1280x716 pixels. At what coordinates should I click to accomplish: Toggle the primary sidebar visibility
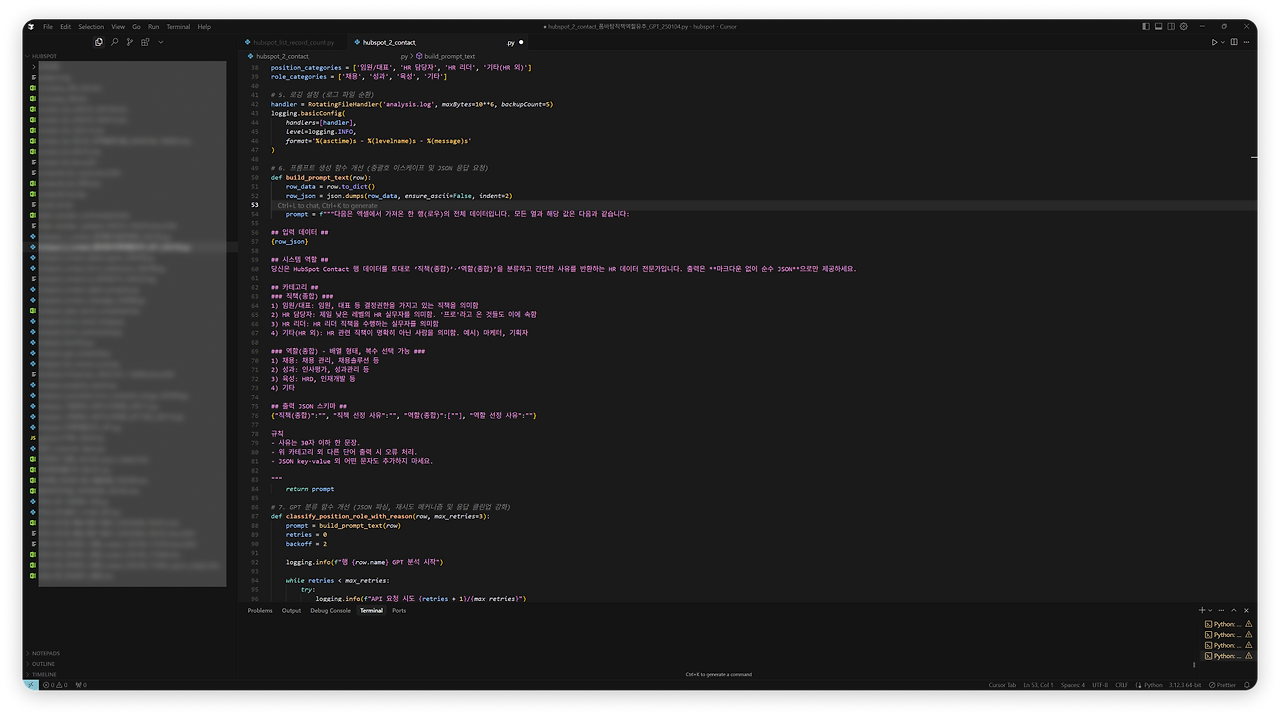[1148, 26]
